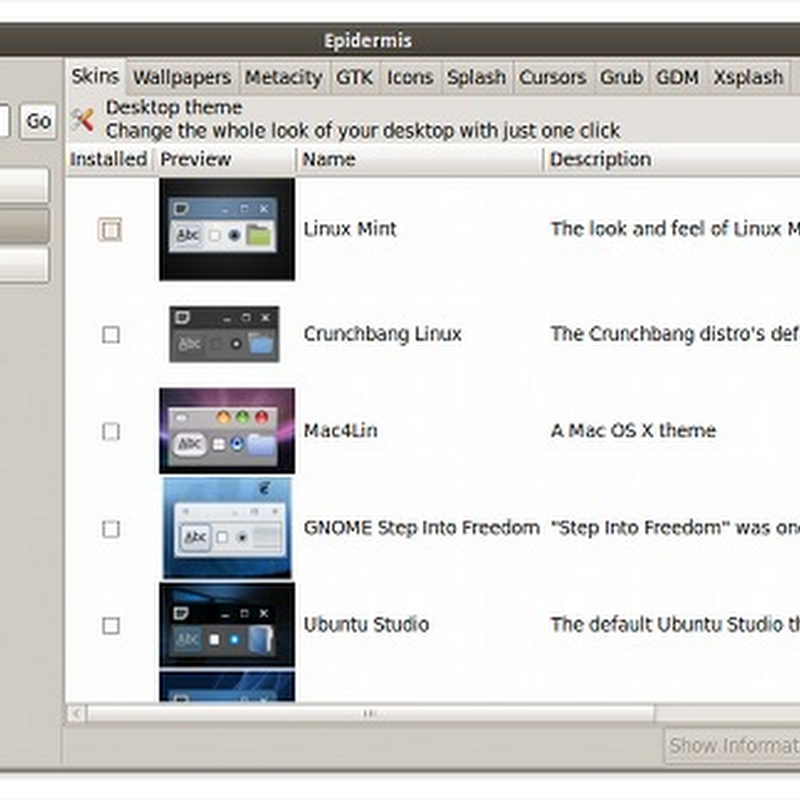Click 'The look and feel of Linux' description
Viewport: 800px width, 800px height.
(x=676, y=229)
